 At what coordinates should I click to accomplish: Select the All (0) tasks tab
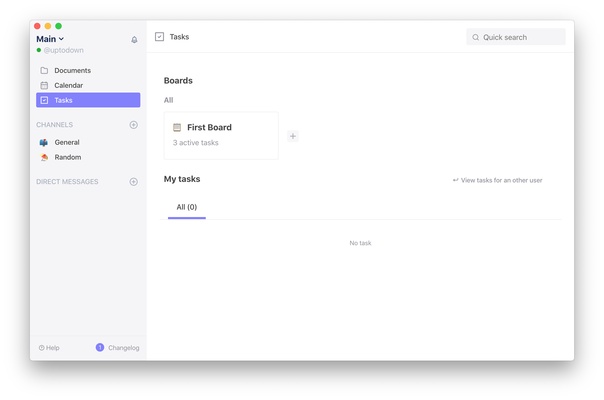187,207
